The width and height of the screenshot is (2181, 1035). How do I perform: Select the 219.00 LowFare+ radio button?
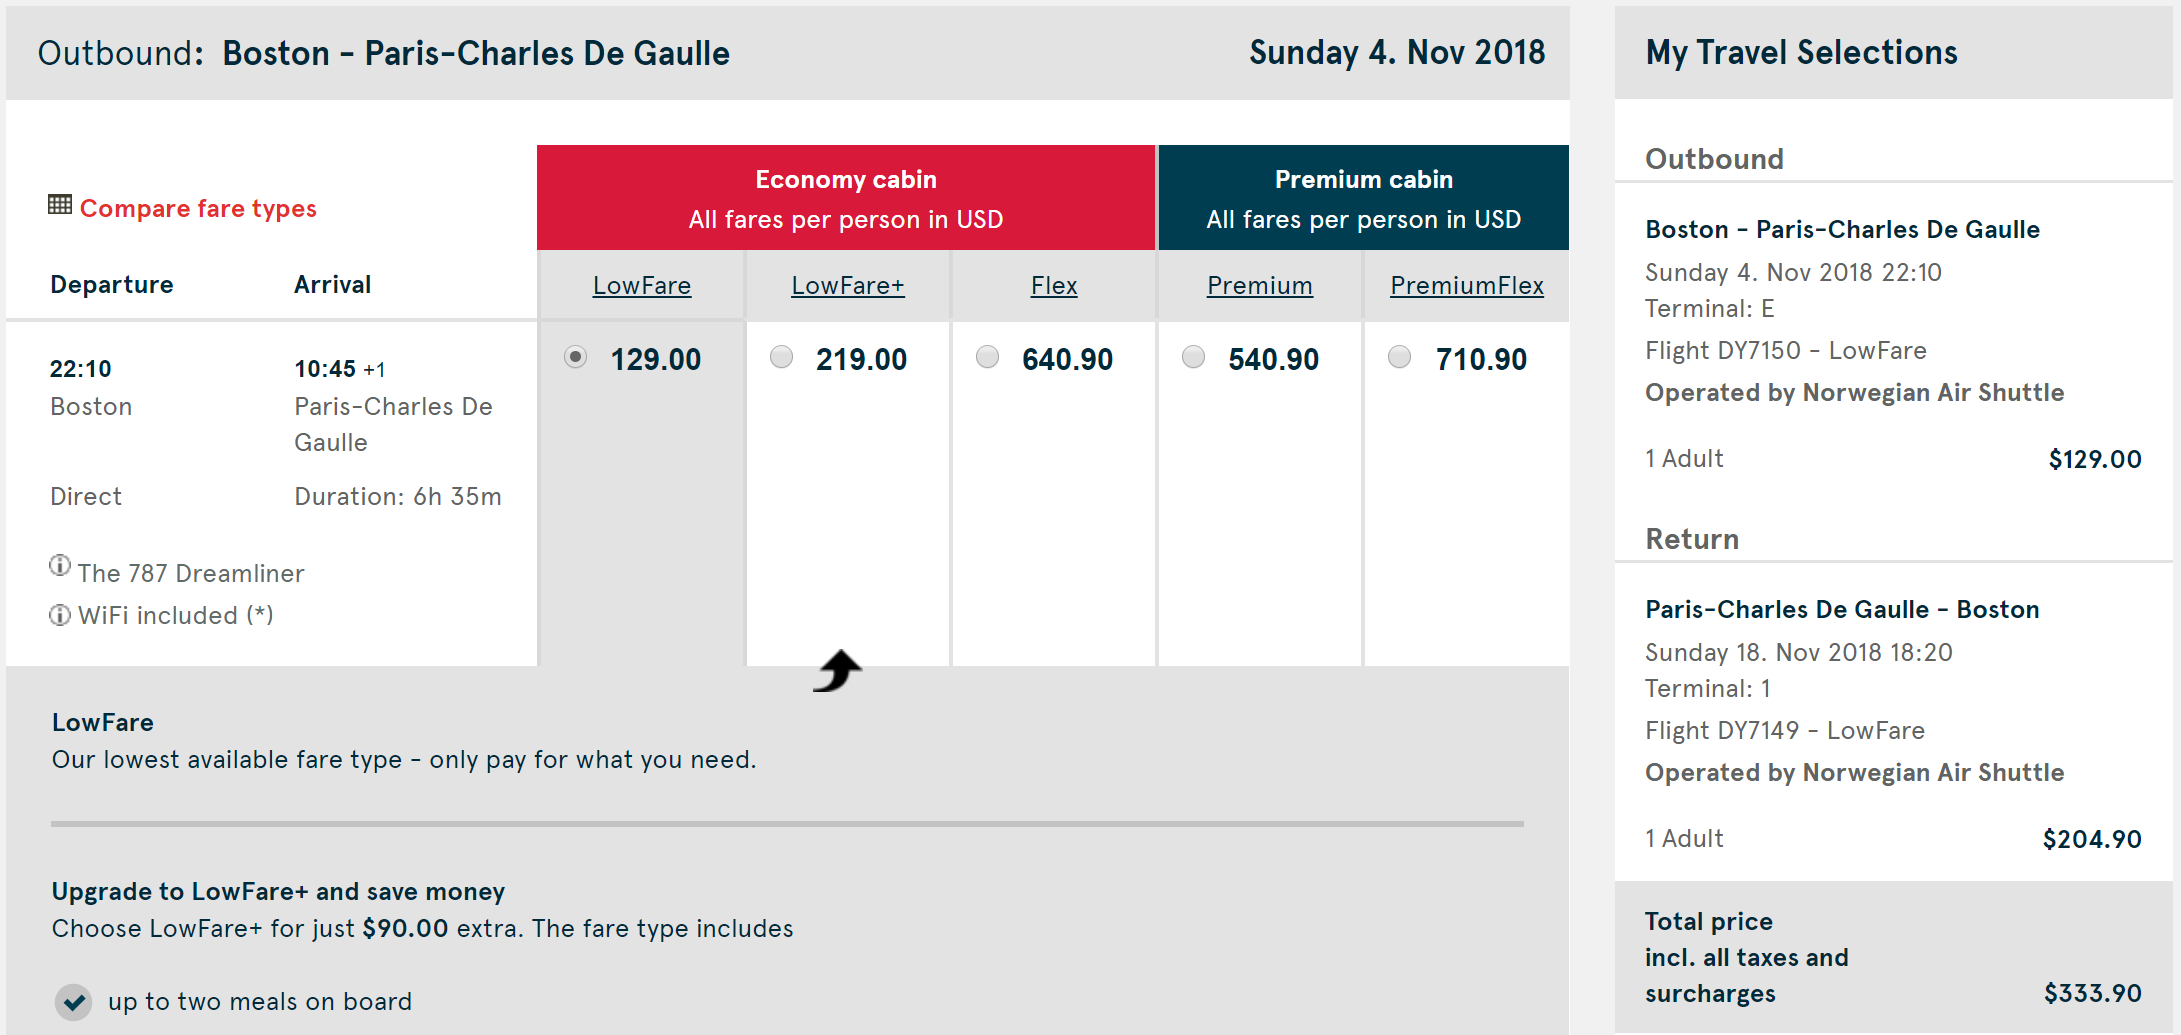point(782,357)
